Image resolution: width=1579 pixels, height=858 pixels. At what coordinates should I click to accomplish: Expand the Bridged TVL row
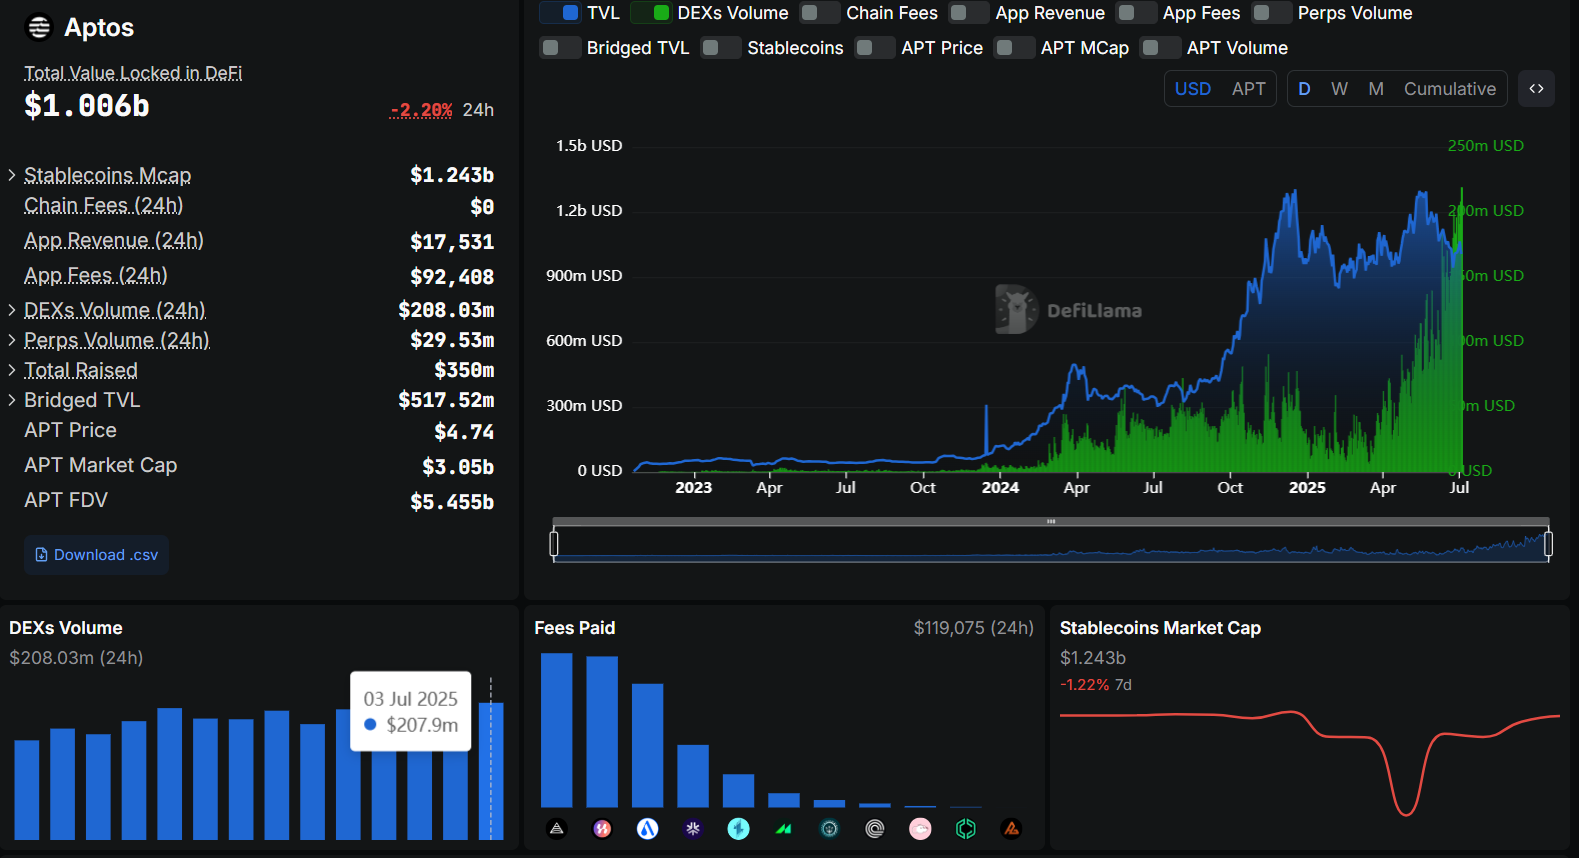[x=12, y=400]
